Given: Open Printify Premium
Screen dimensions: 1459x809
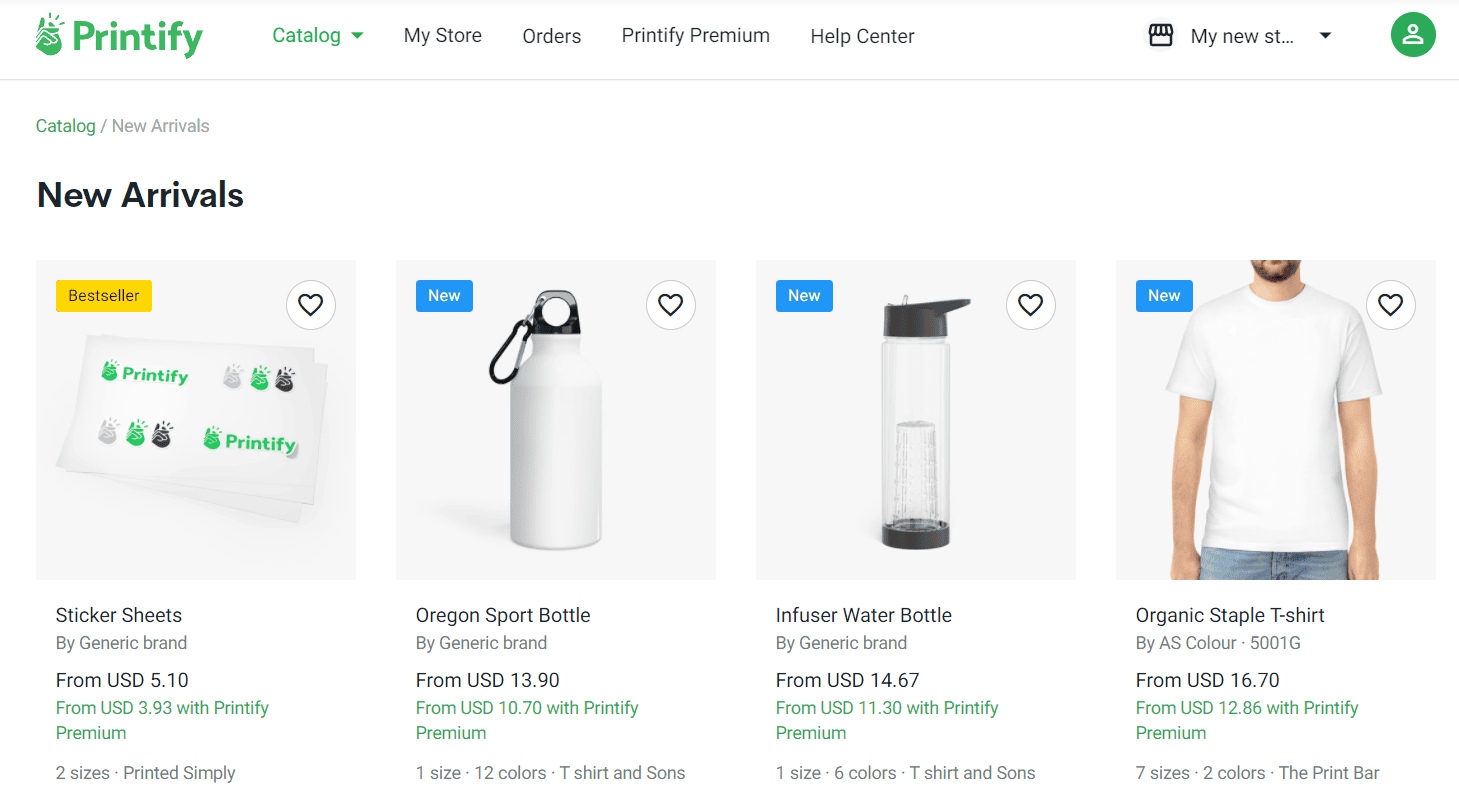Looking at the screenshot, I should [695, 36].
